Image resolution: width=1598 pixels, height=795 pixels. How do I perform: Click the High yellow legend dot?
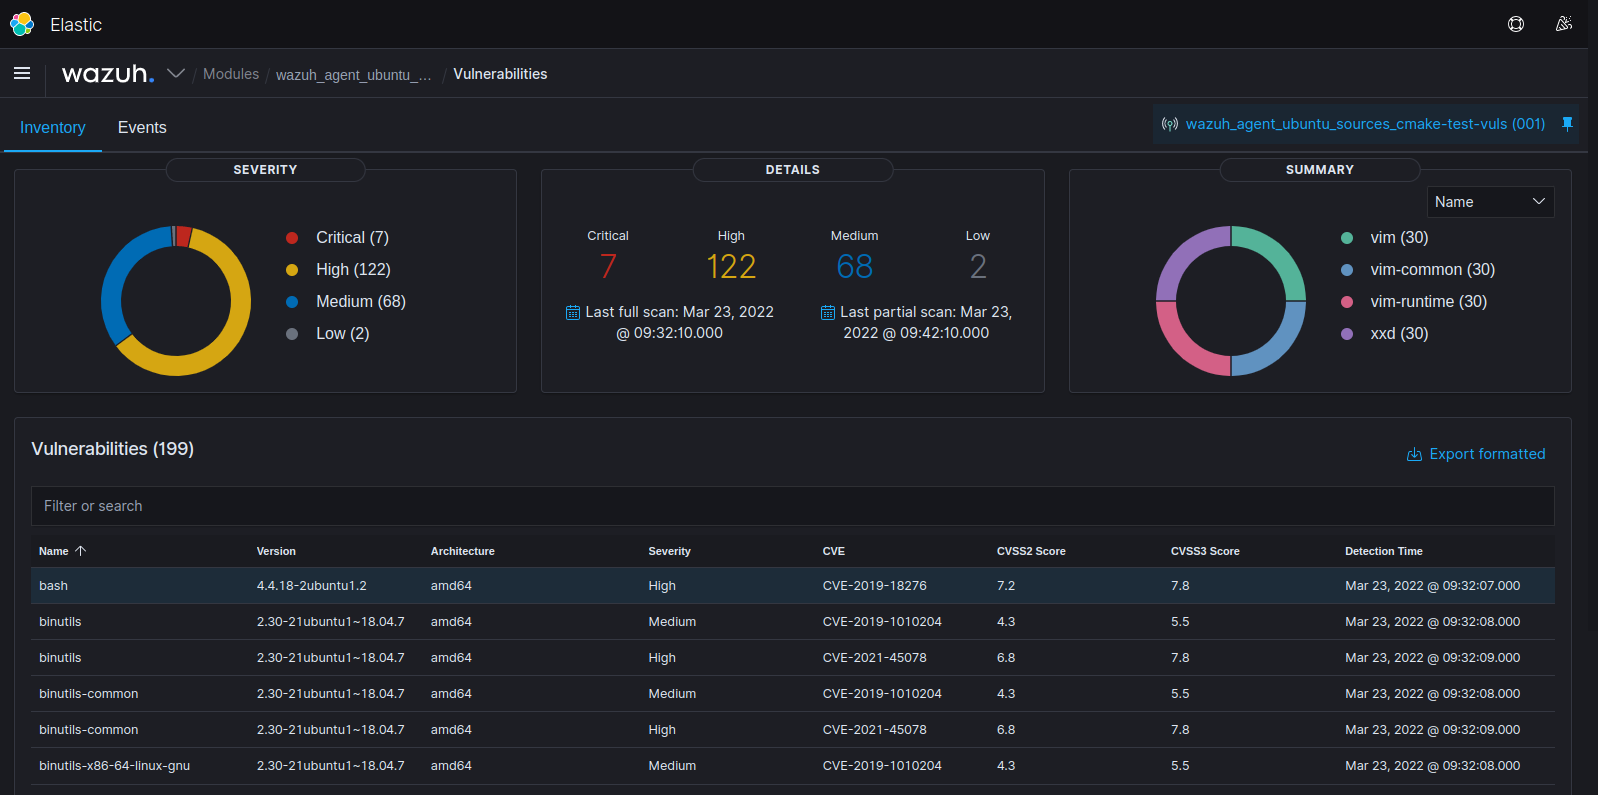(x=292, y=270)
